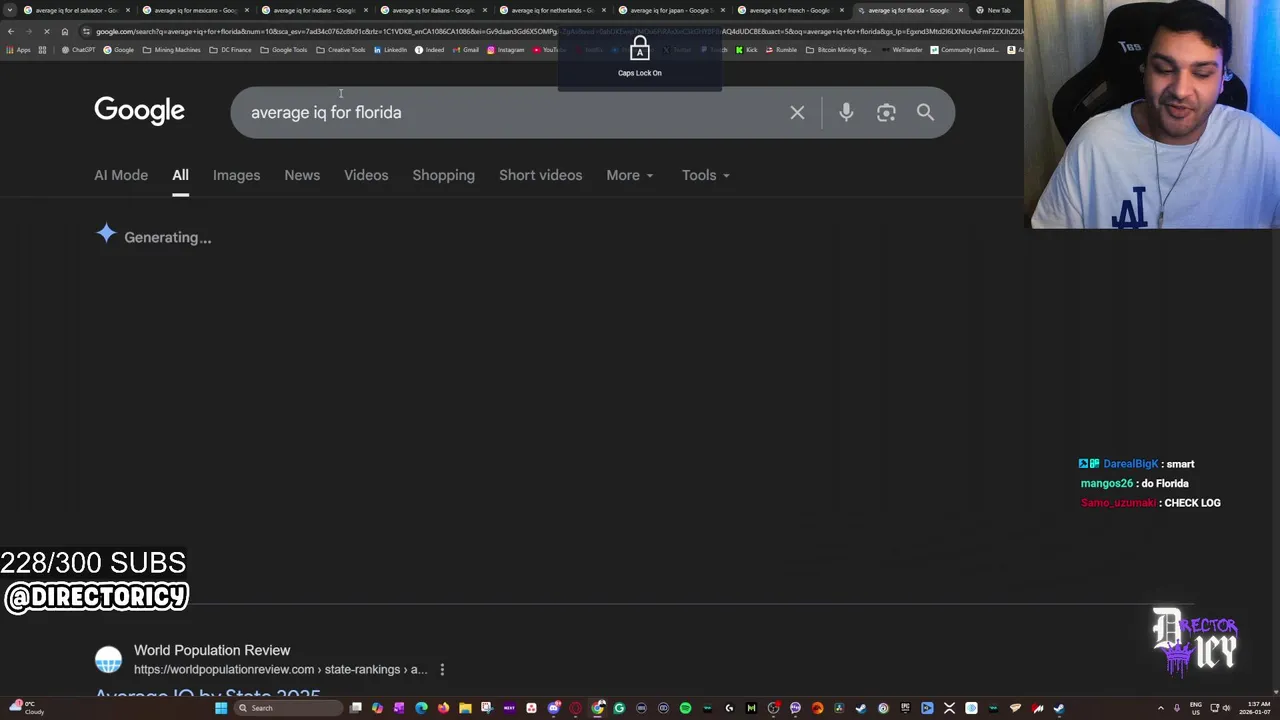Open the weather widget showing Cloudy

[25, 708]
